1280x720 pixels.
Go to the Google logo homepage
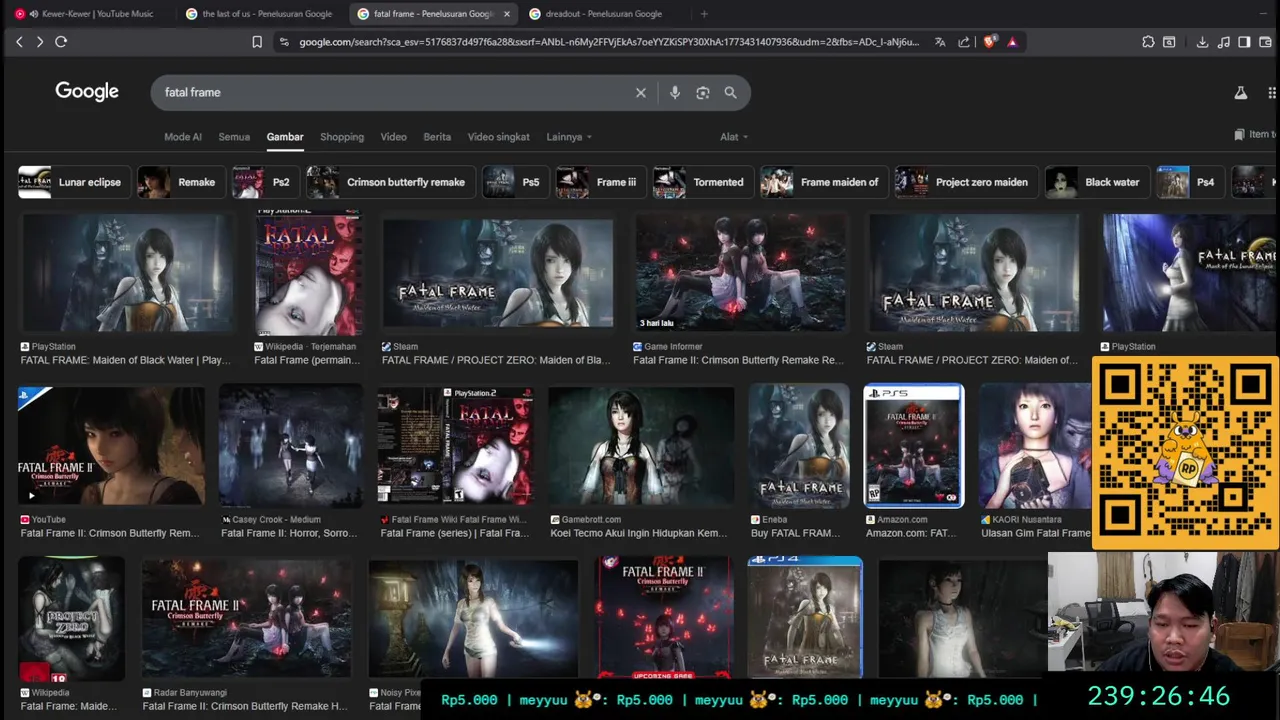coord(87,92)
